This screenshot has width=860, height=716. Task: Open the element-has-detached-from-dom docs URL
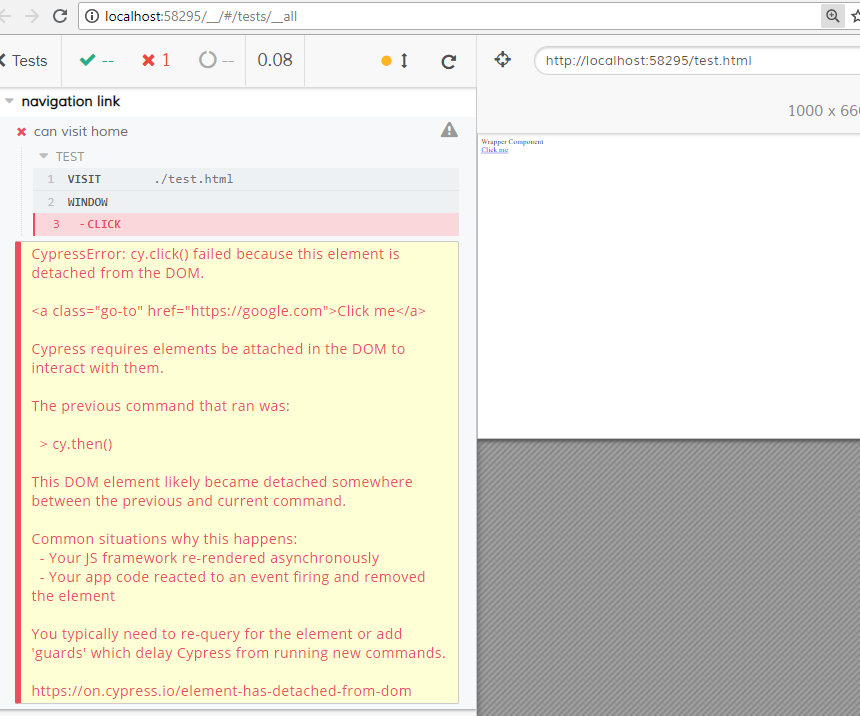point(221,691)
